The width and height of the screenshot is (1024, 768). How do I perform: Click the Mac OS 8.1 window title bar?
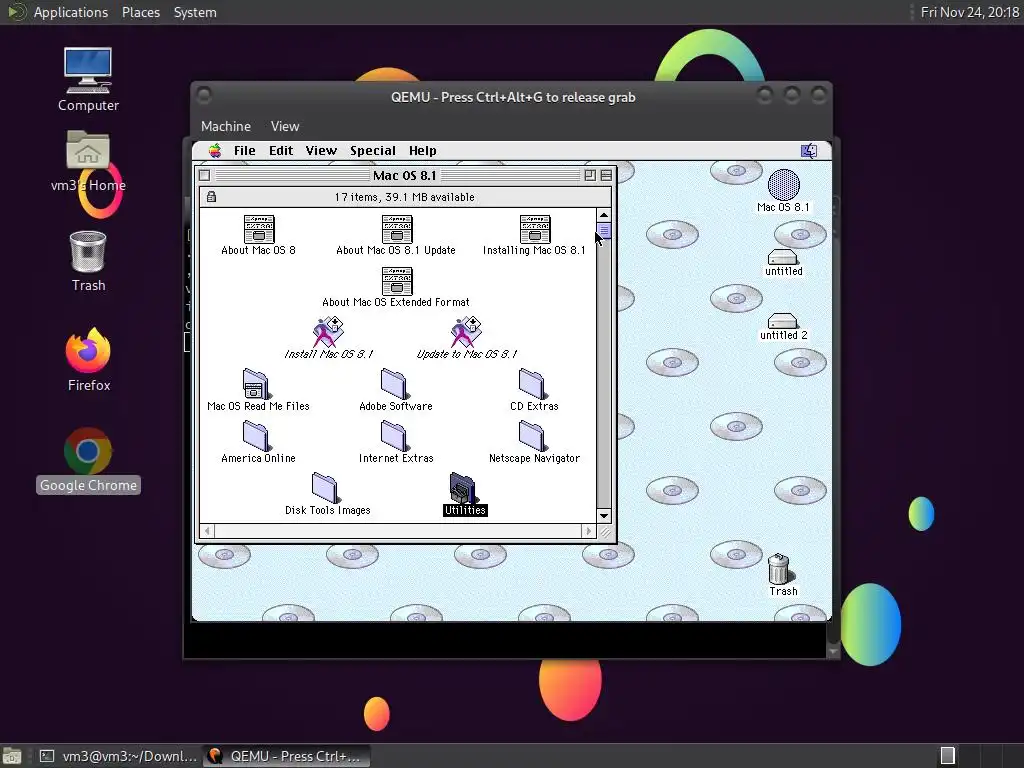tap(404, 175)
